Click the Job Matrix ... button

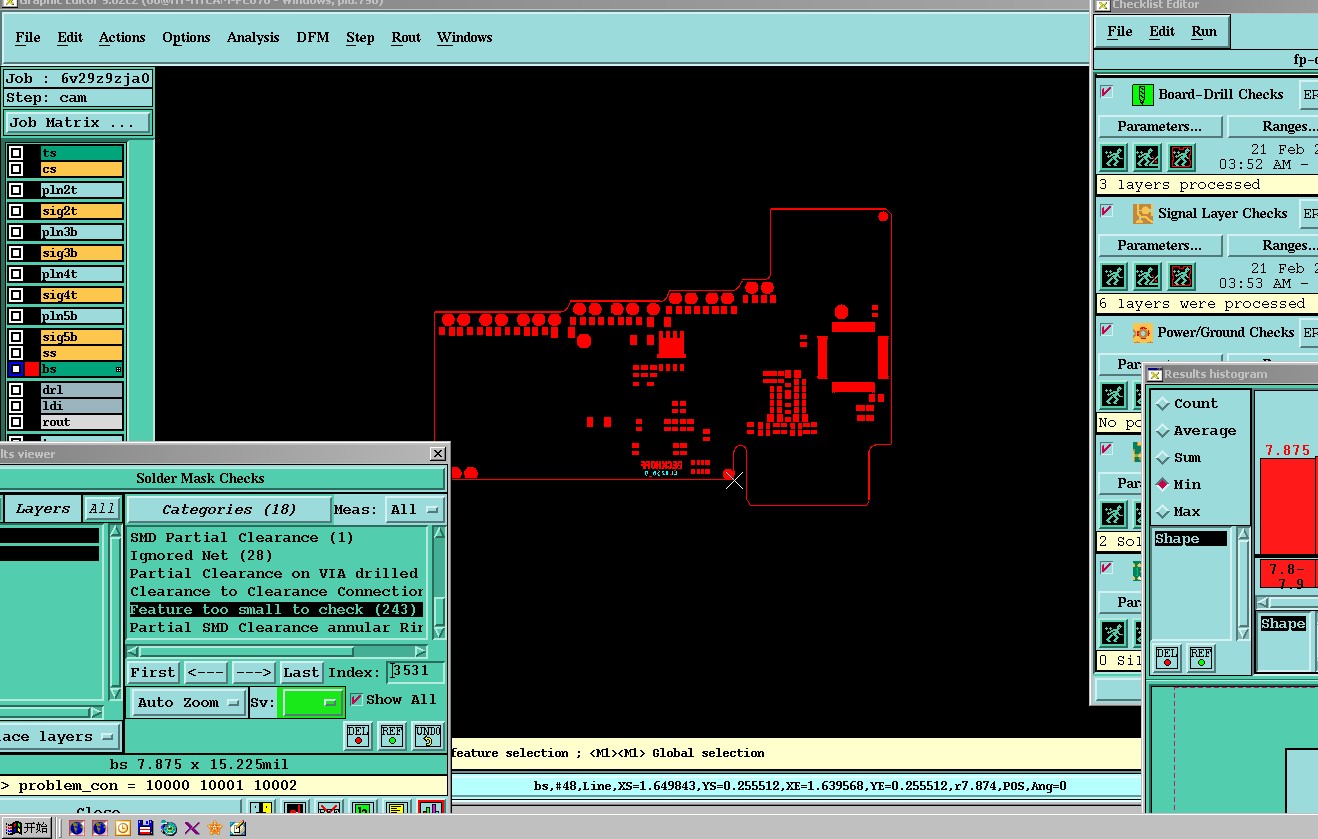point(78,123)
